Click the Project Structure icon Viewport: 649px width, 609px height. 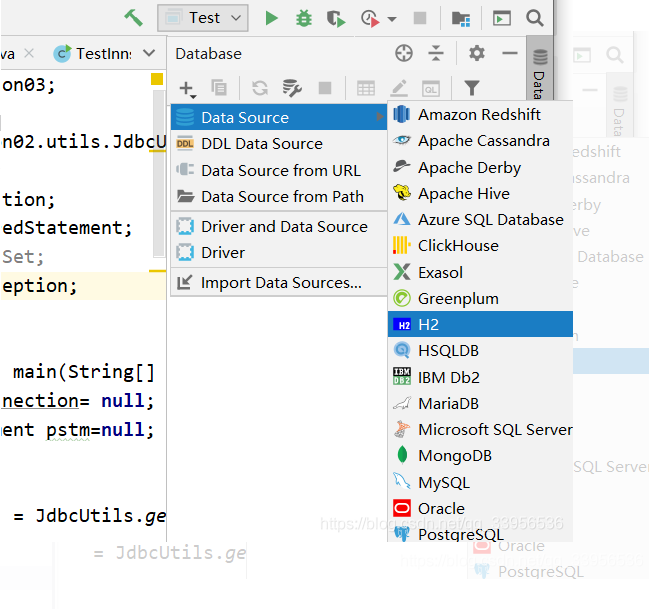pos(461,18)
